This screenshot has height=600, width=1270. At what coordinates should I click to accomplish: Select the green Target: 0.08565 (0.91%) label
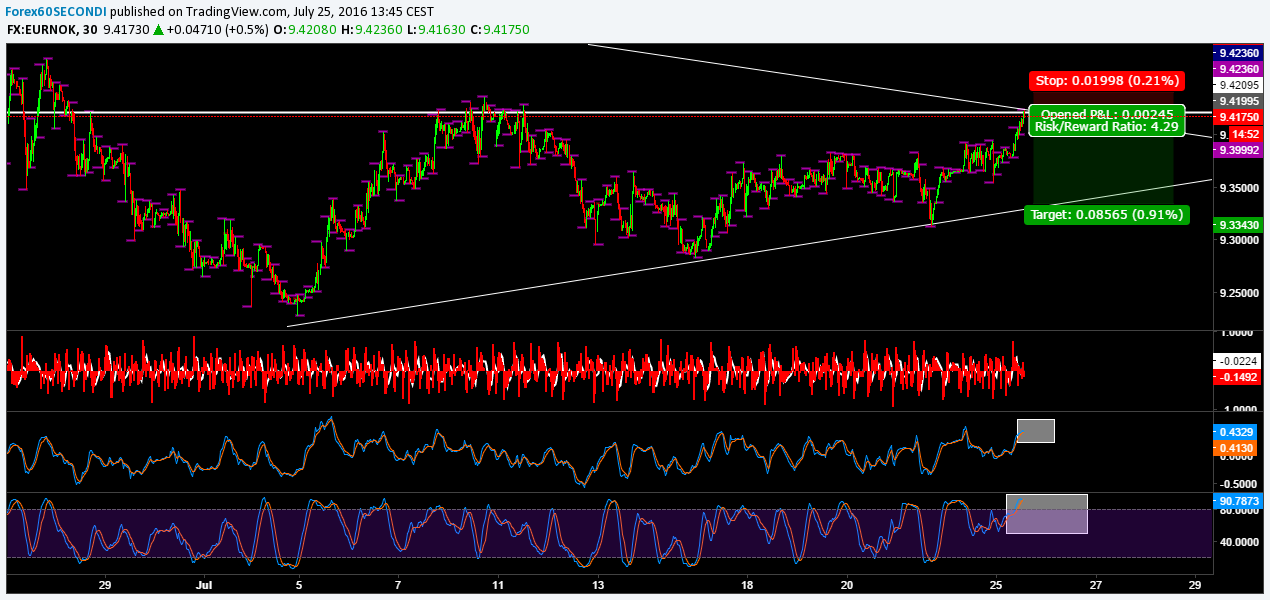(x=1106, y=214)
